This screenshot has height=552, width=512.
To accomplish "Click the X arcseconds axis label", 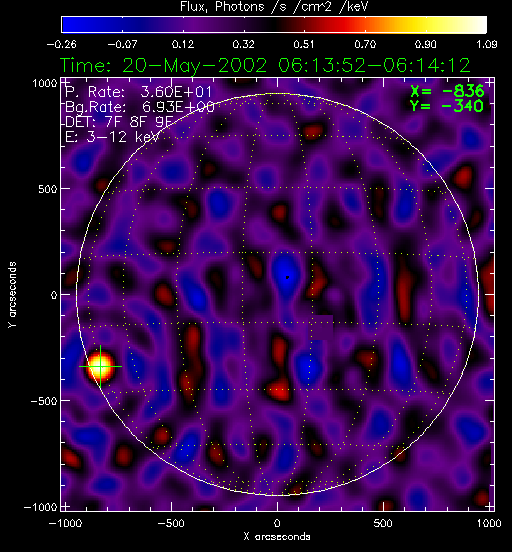I will coord(277,537).
